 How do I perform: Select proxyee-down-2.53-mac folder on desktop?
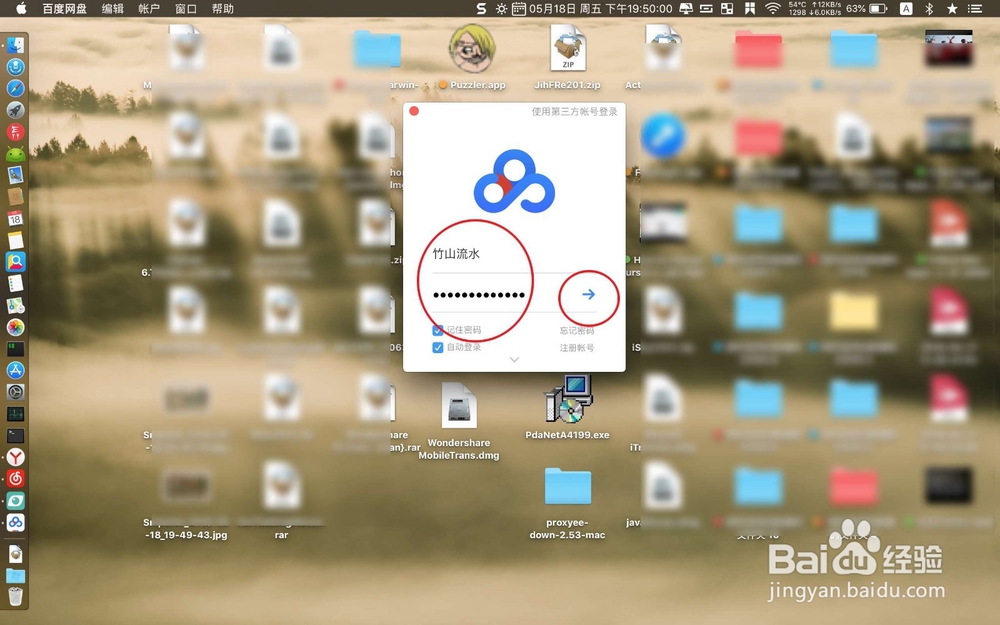click(567, 504)
